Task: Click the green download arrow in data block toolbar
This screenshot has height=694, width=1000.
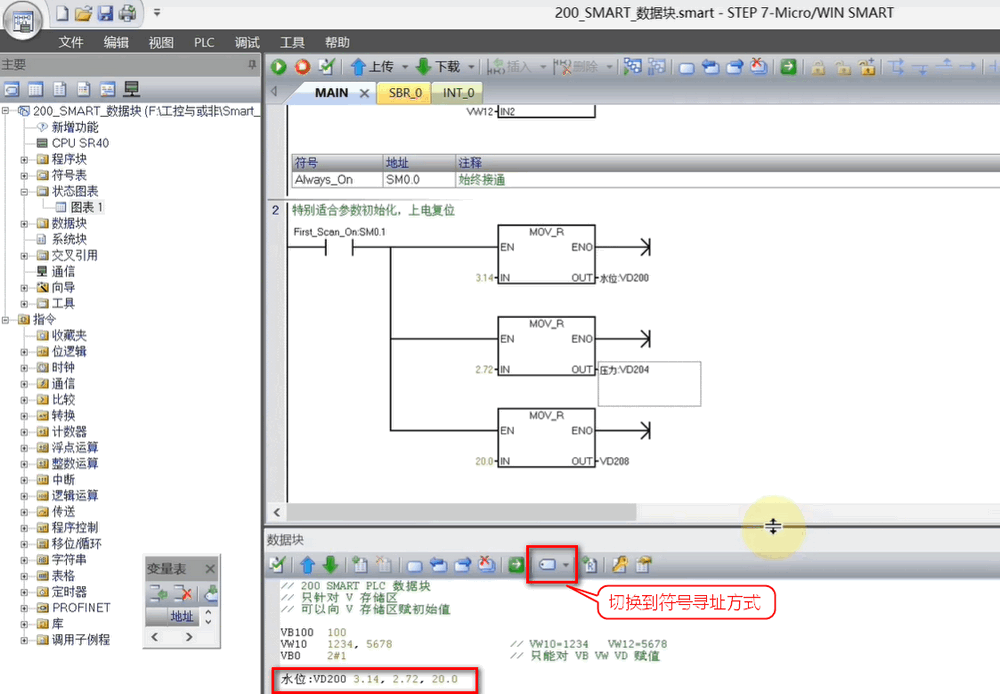Action: [329, 564]
